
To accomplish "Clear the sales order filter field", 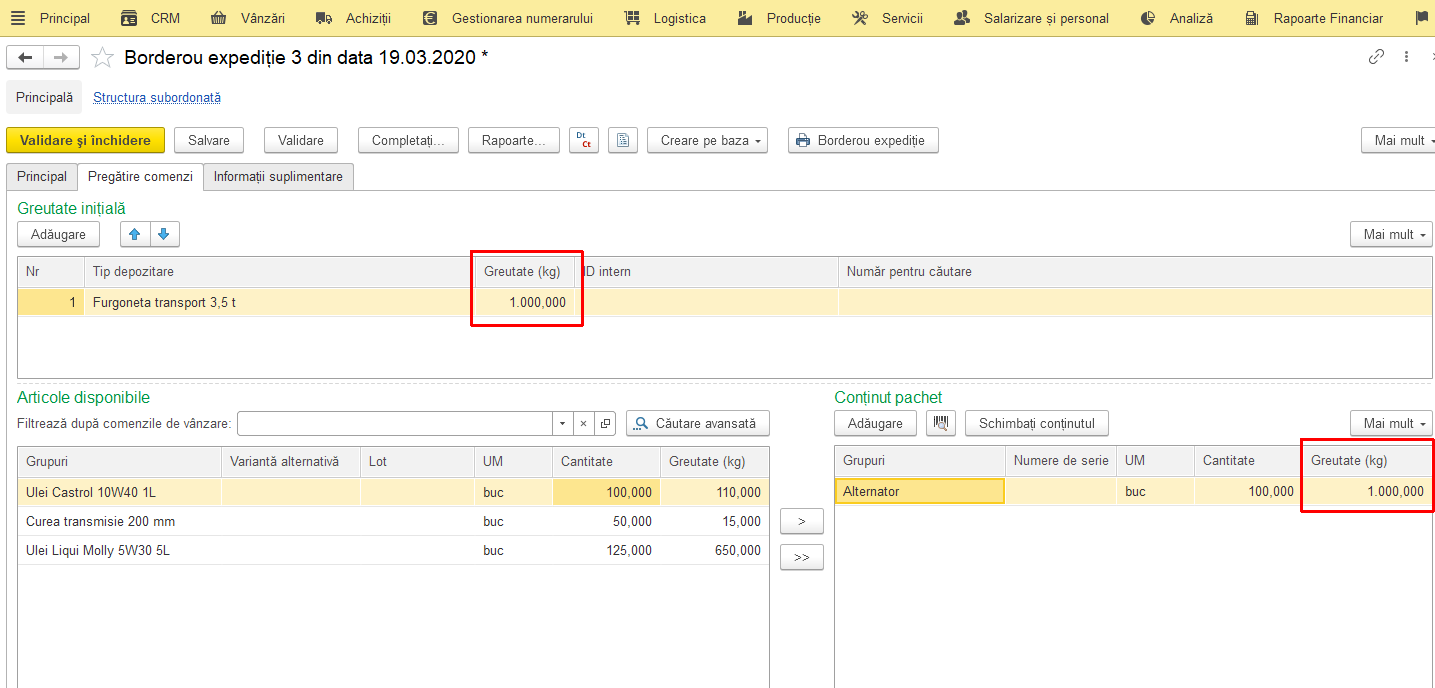I will pyautogui.click(x=584, y=424).
